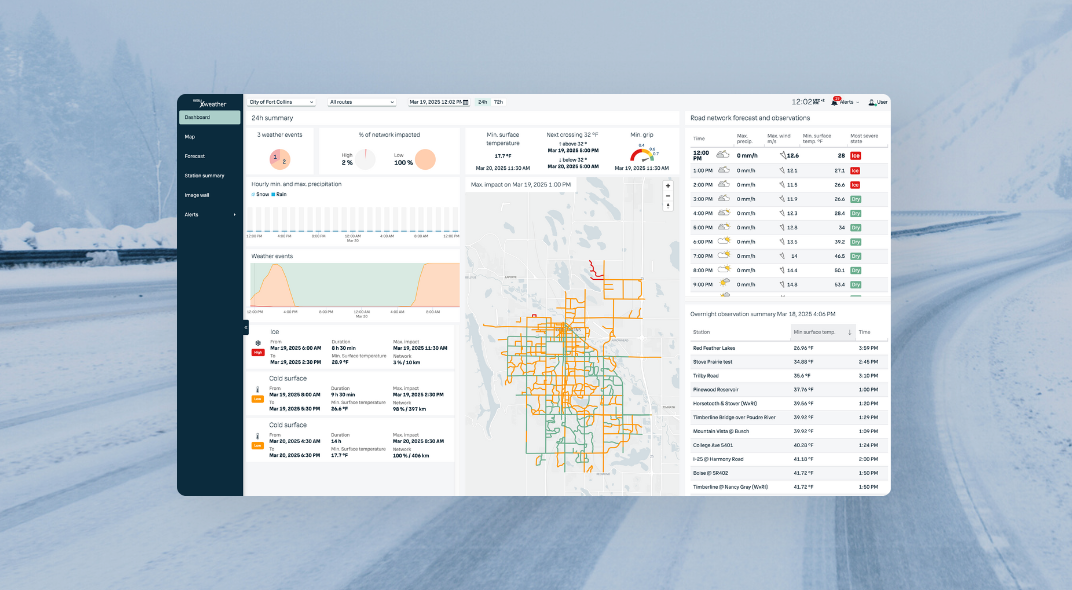Click the wind arrow in 12:00 PM row
The height and width of the screenshot is (590, 1072).
(x=783, y=155)
